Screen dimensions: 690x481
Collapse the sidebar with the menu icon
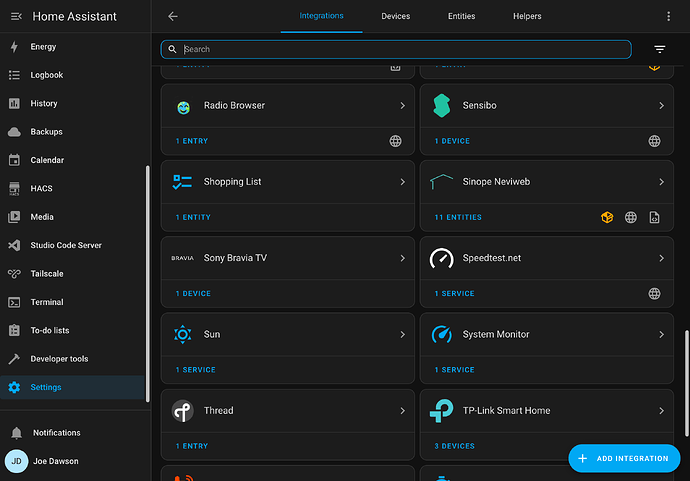coord(16,16)
